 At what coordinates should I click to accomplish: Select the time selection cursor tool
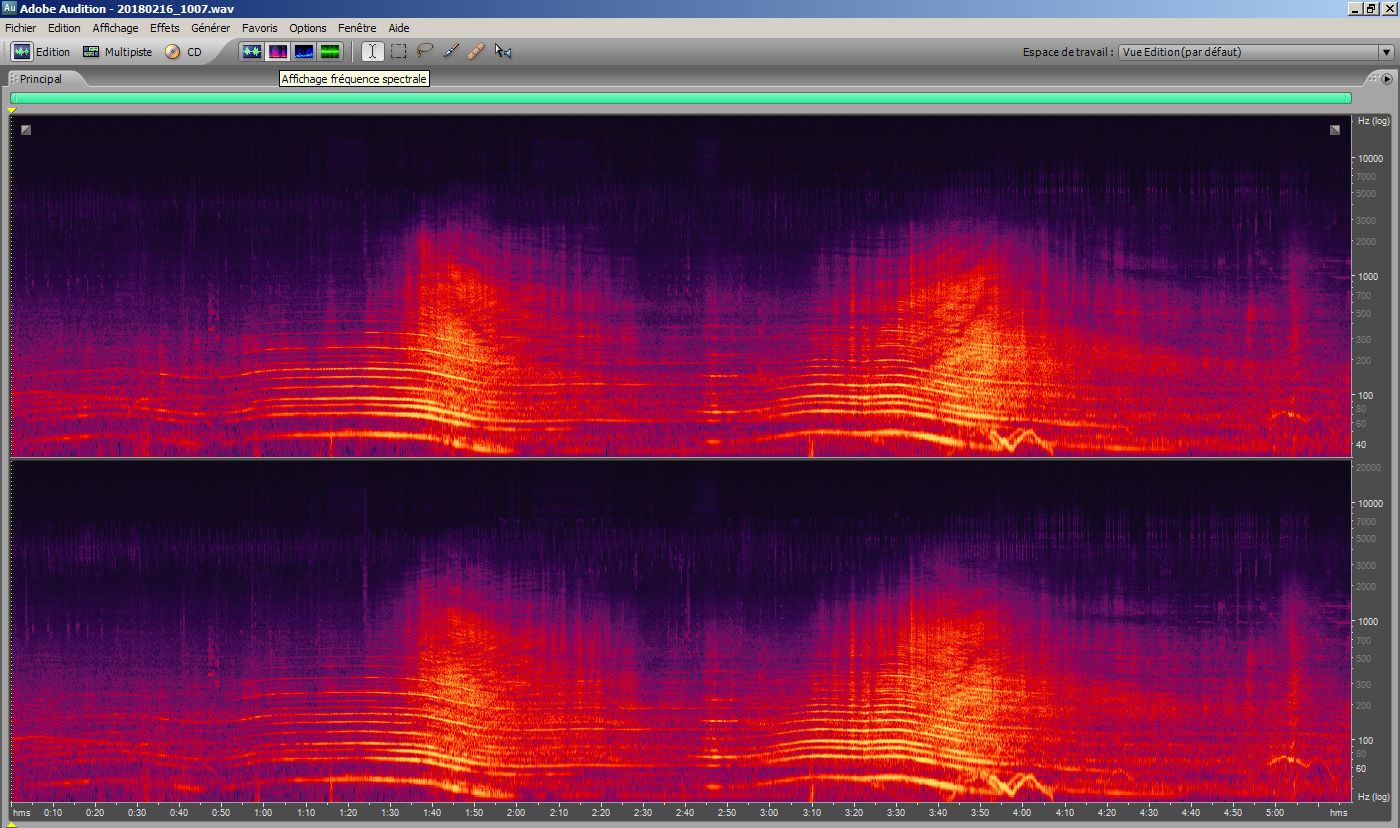(372, 51)
